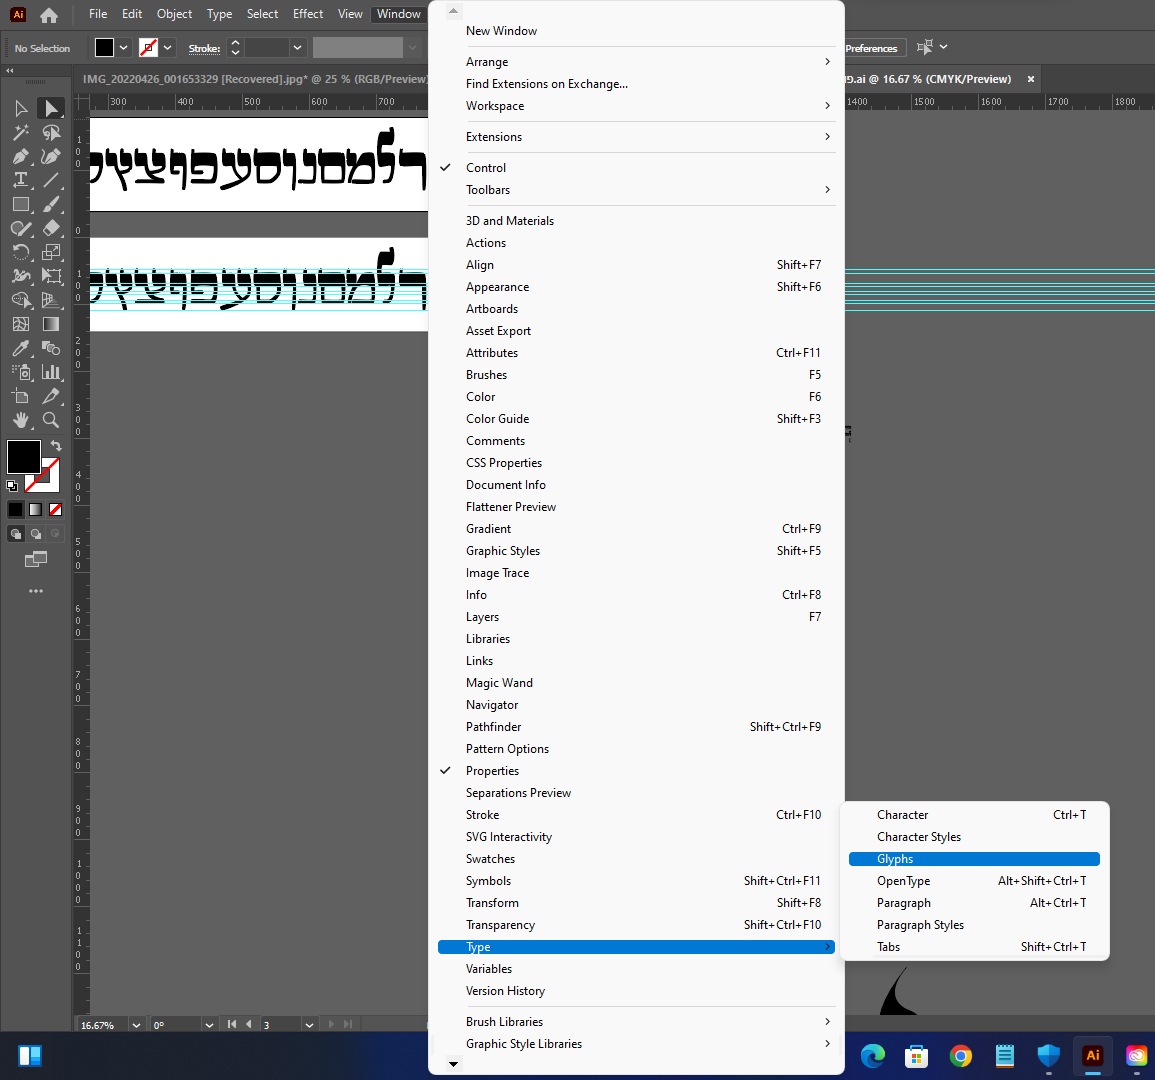Image resolution: width=1155 pixels, height=1080 pixels.
Task: Open the Object menu
Action: 174,14
